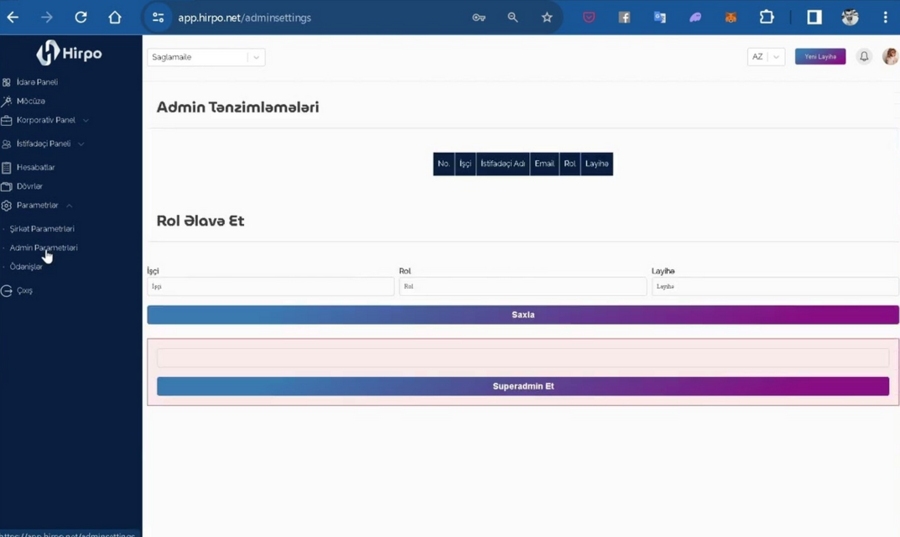Viewport: 900px width, 537px height.
Task: Focus the İşçi input field
Action: point(270,287)
